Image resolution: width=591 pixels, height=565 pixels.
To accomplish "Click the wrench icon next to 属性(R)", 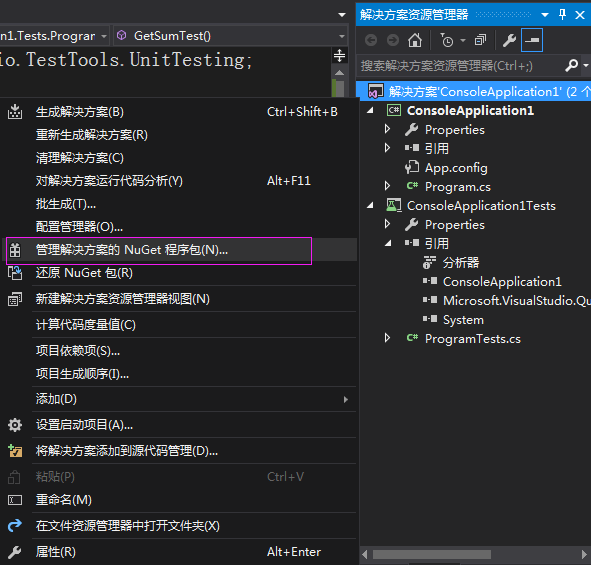I will click(15, 552).
